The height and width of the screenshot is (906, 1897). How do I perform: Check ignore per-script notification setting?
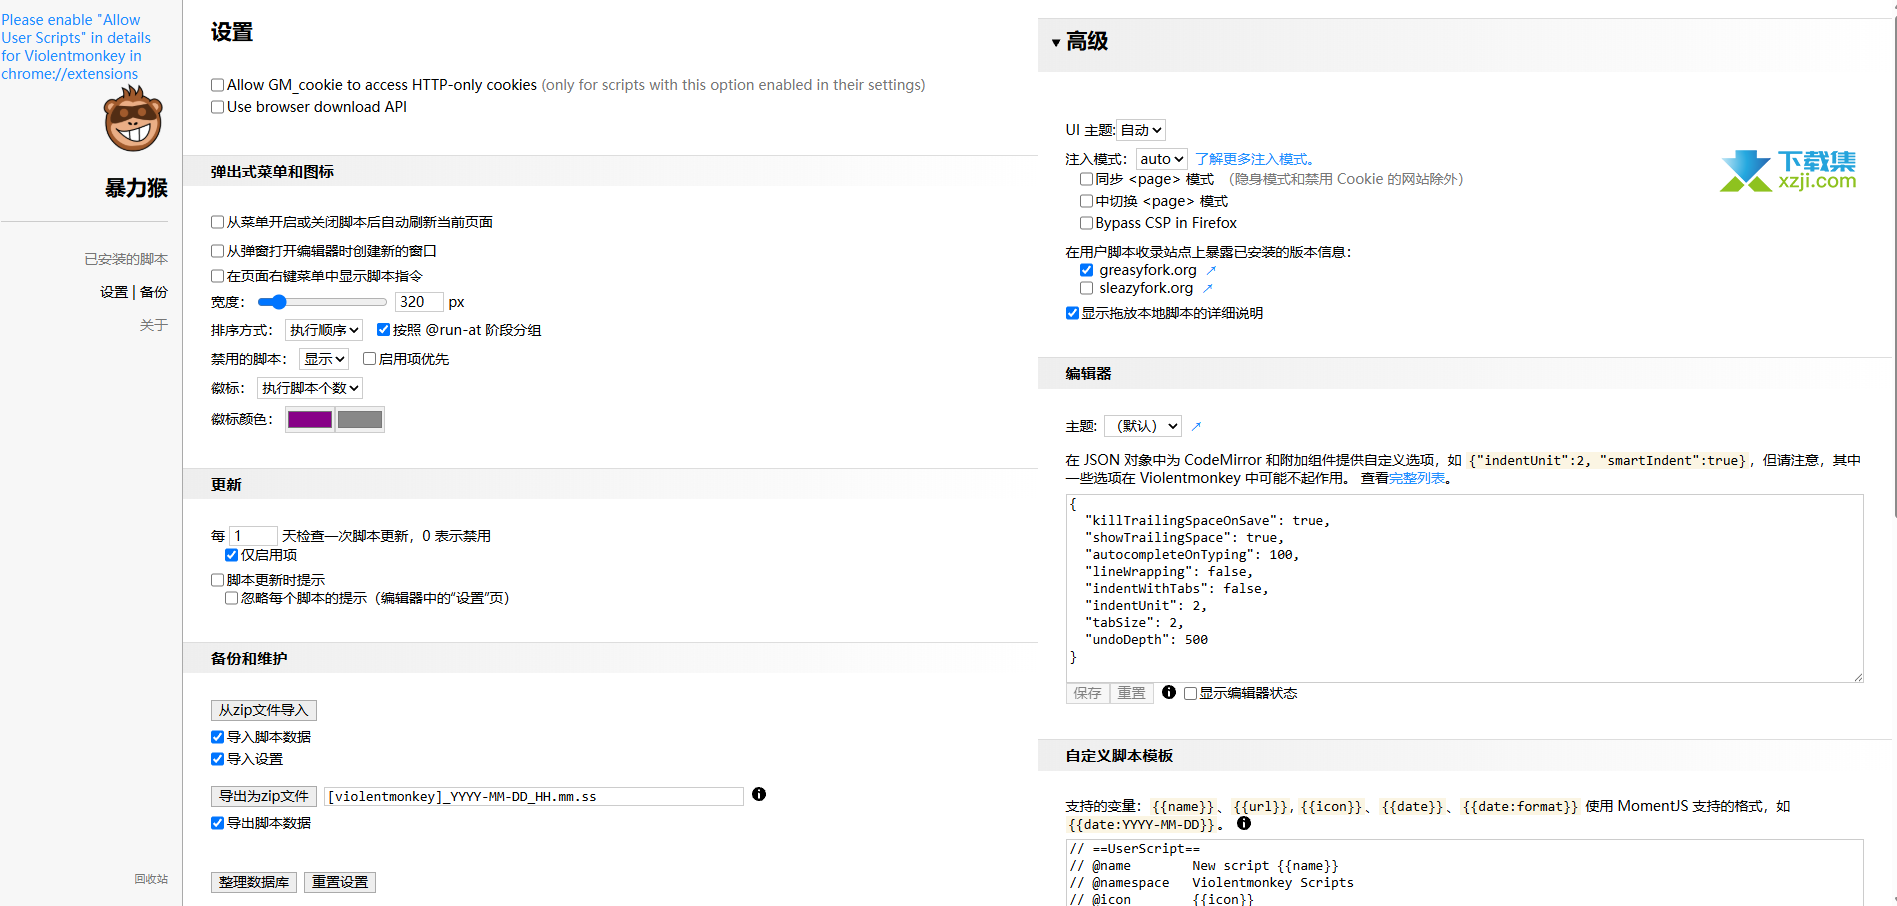[231, 598]
